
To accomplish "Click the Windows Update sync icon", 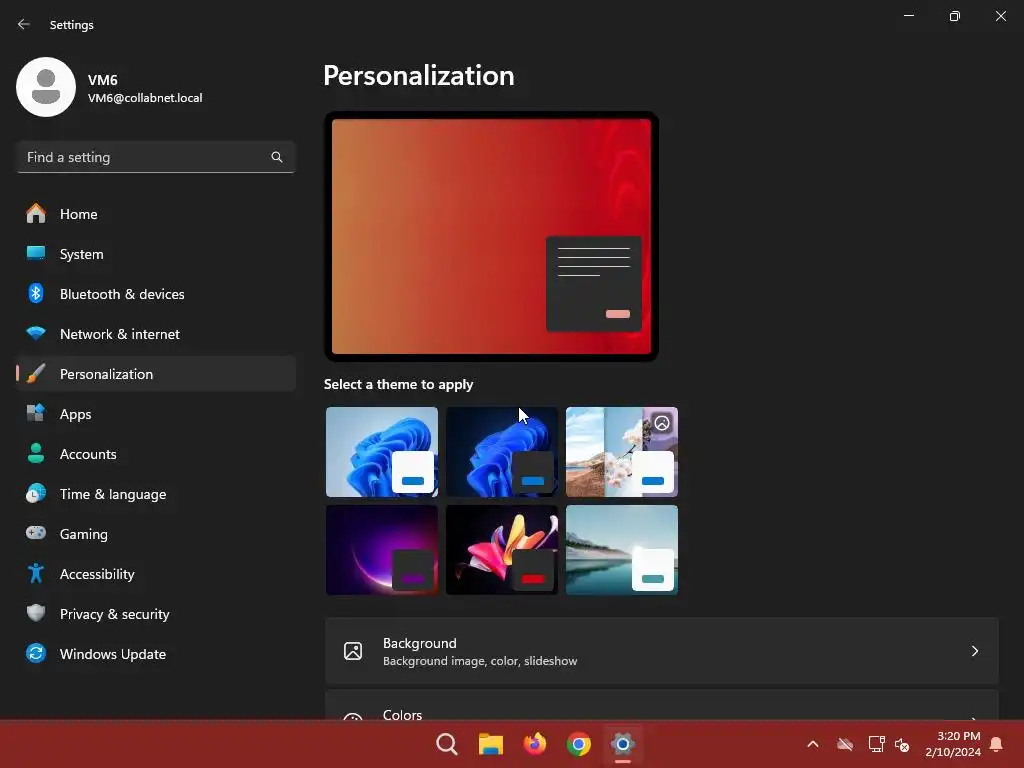I will (x=36, y=653).
